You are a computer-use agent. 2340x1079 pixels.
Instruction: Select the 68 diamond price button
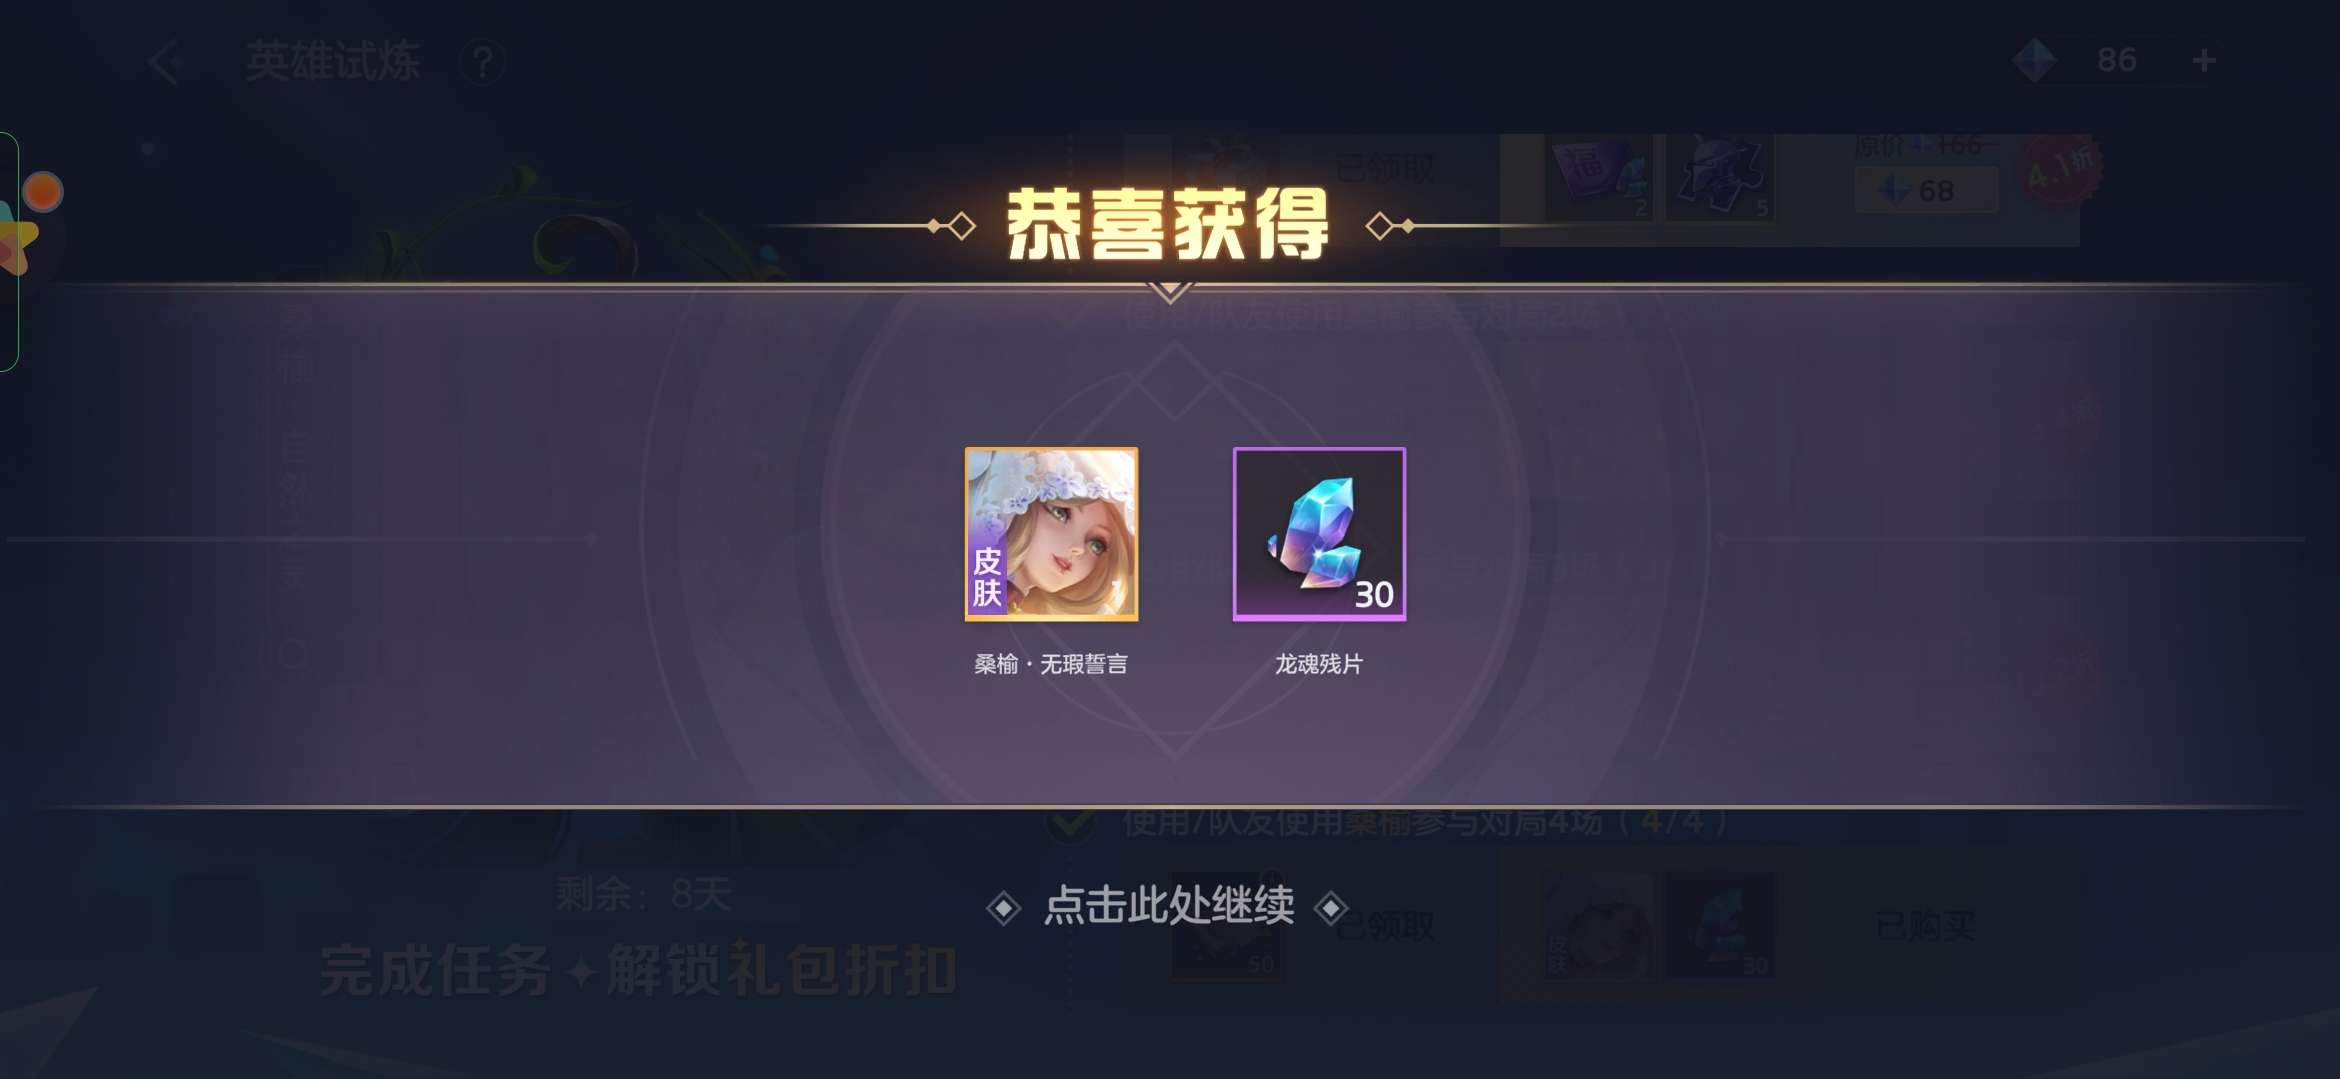pos(1926,190)
